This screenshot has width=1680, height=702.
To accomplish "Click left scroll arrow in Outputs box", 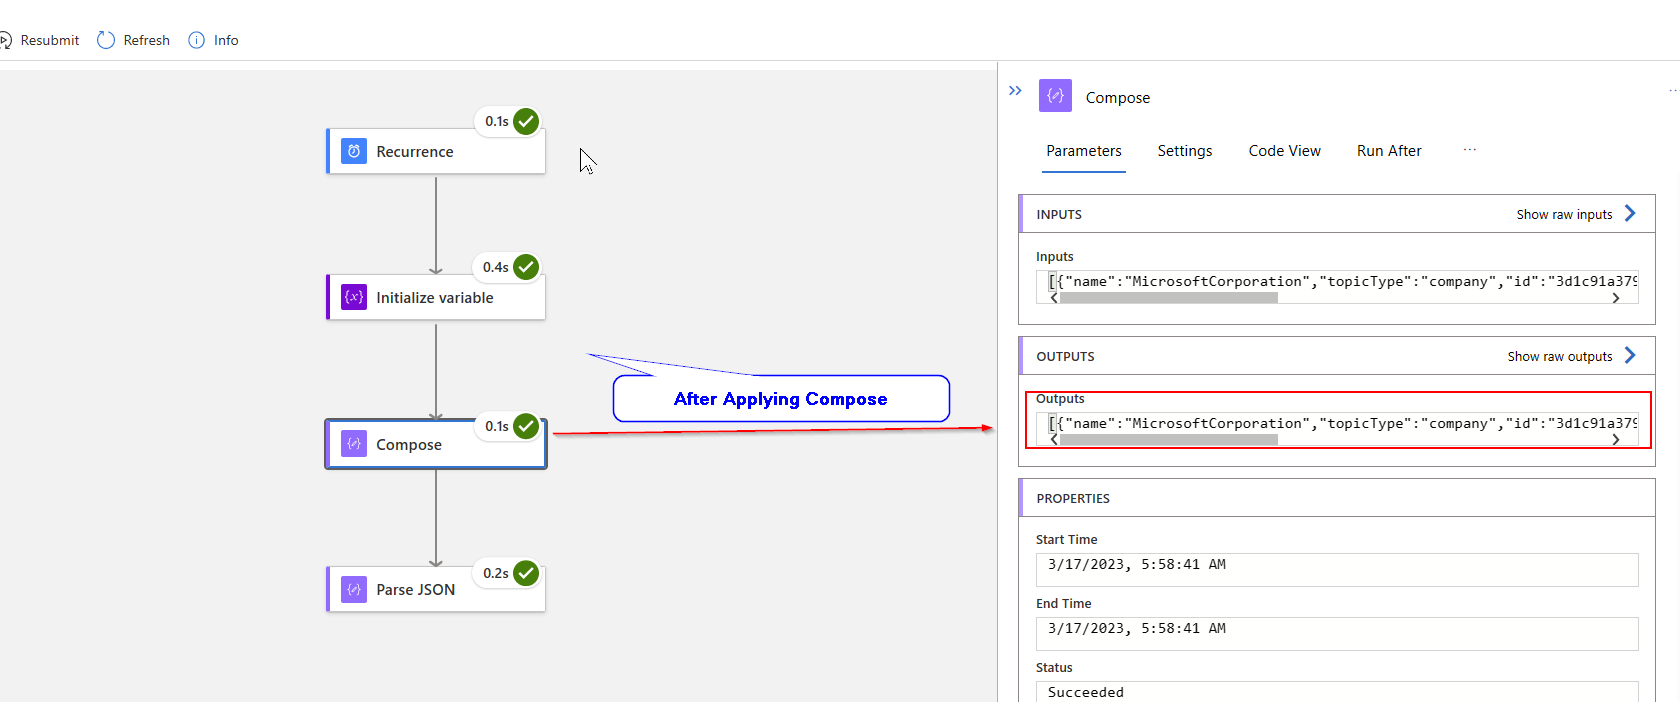I will click(x=1053, y=440).
